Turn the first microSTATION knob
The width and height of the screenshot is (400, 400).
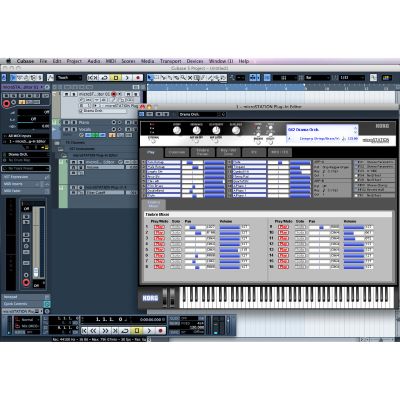coord(177,130)
